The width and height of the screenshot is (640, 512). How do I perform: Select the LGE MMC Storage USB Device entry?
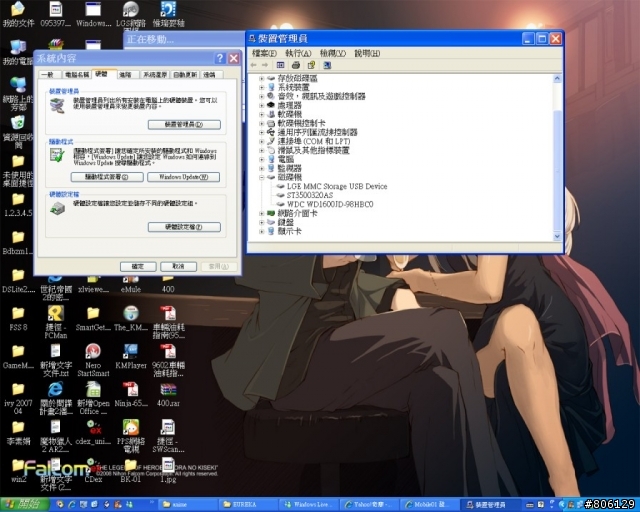click(337, 186)
